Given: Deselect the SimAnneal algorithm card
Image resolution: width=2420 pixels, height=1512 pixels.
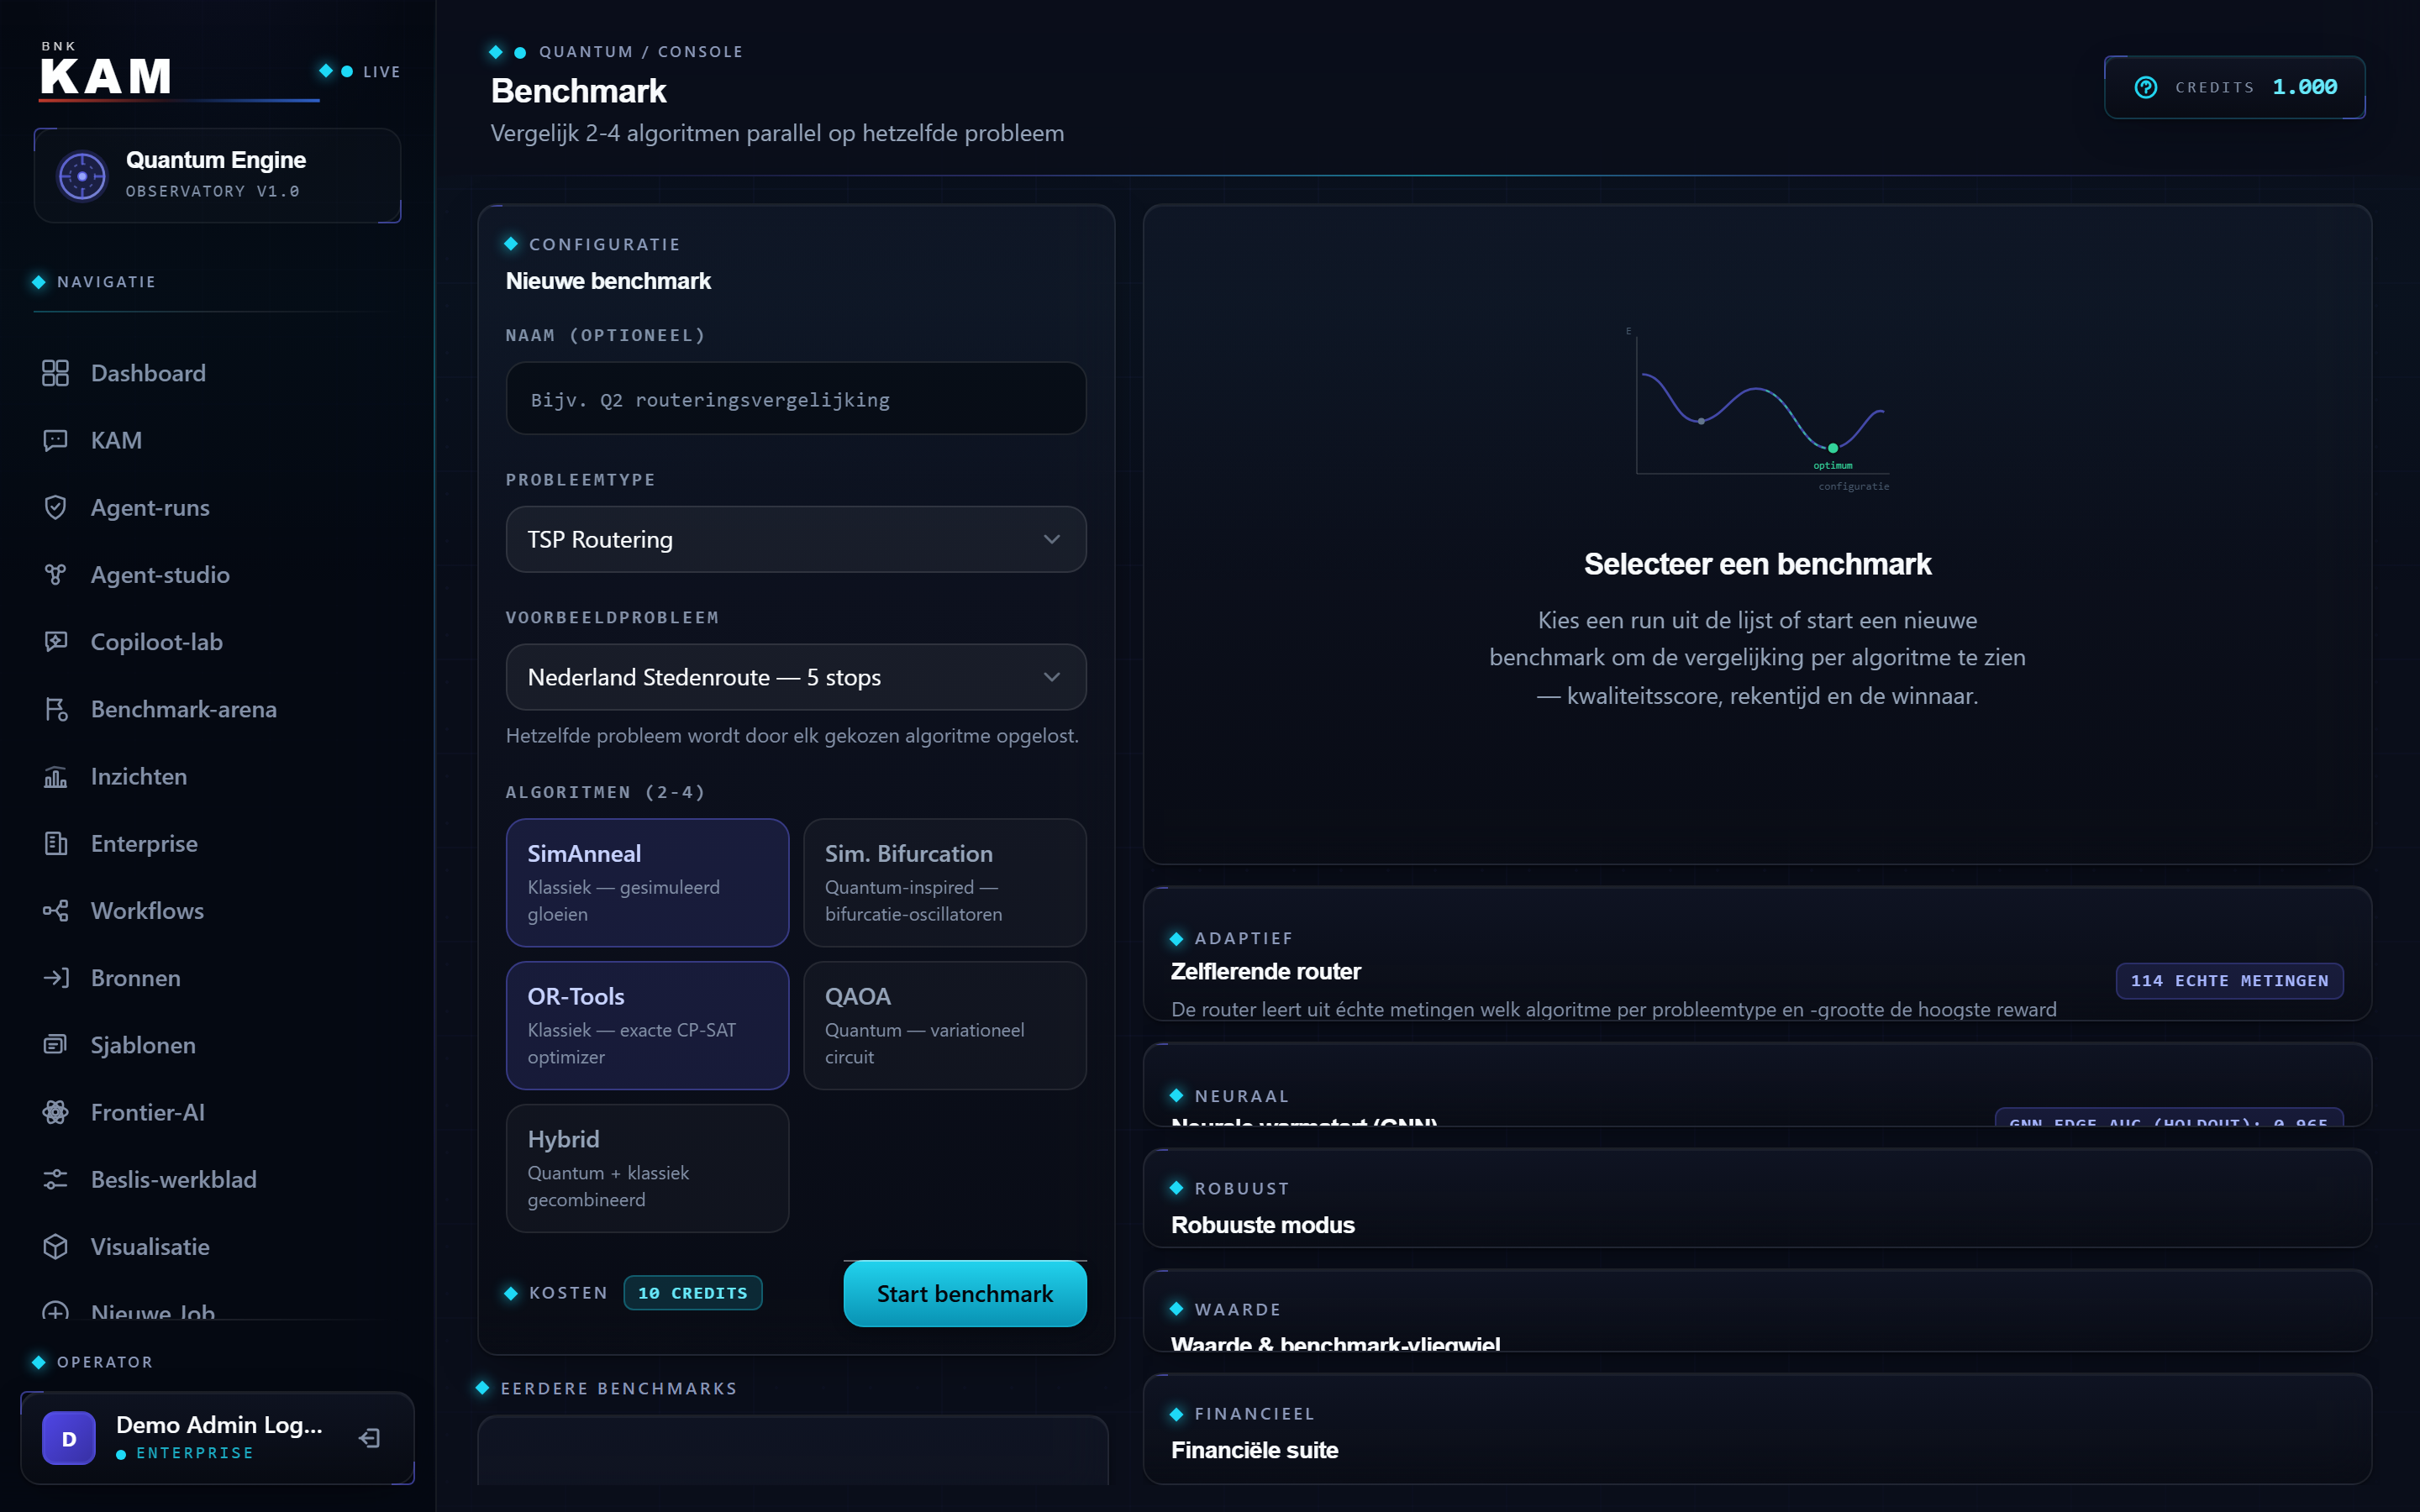Looking at the screenshot, I should point(647,882).
